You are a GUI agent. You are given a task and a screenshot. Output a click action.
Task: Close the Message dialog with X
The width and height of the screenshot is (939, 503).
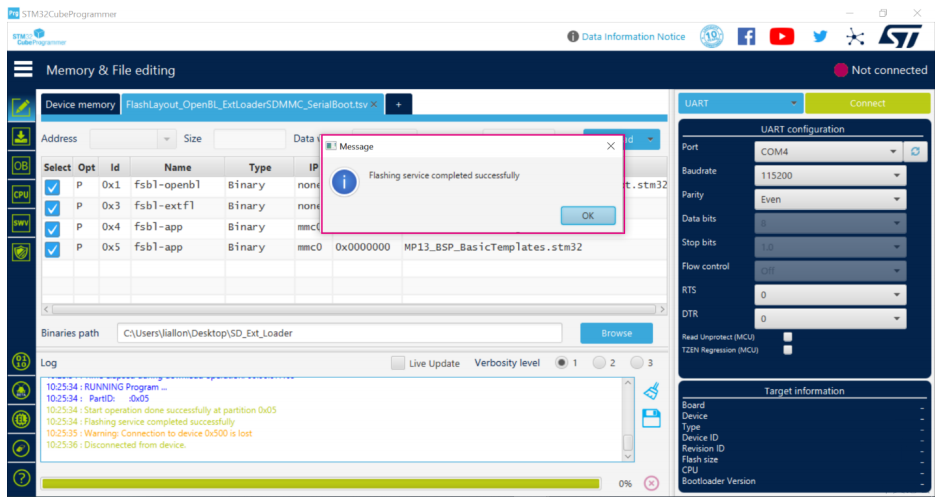611,146
